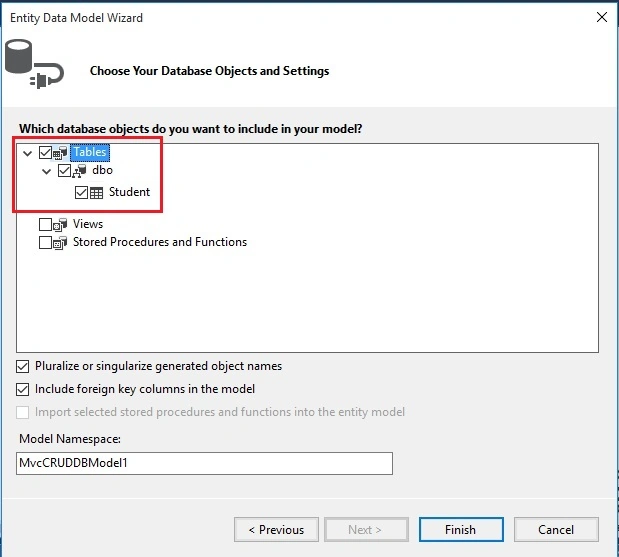The image size is (619, 557).
Task: Check the Views checkbox
Action: click(45, 224)
